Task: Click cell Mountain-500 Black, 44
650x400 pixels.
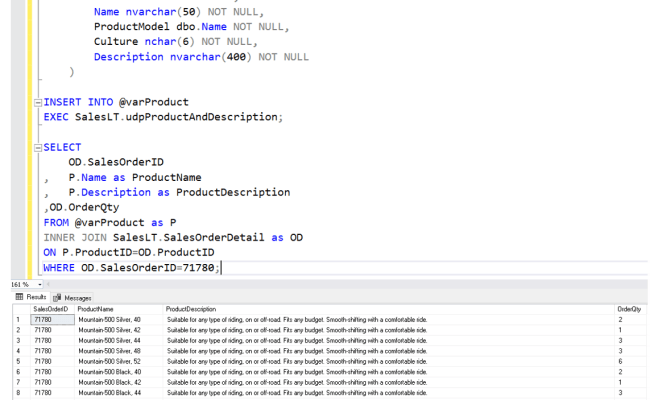Action: coord(119,393)
